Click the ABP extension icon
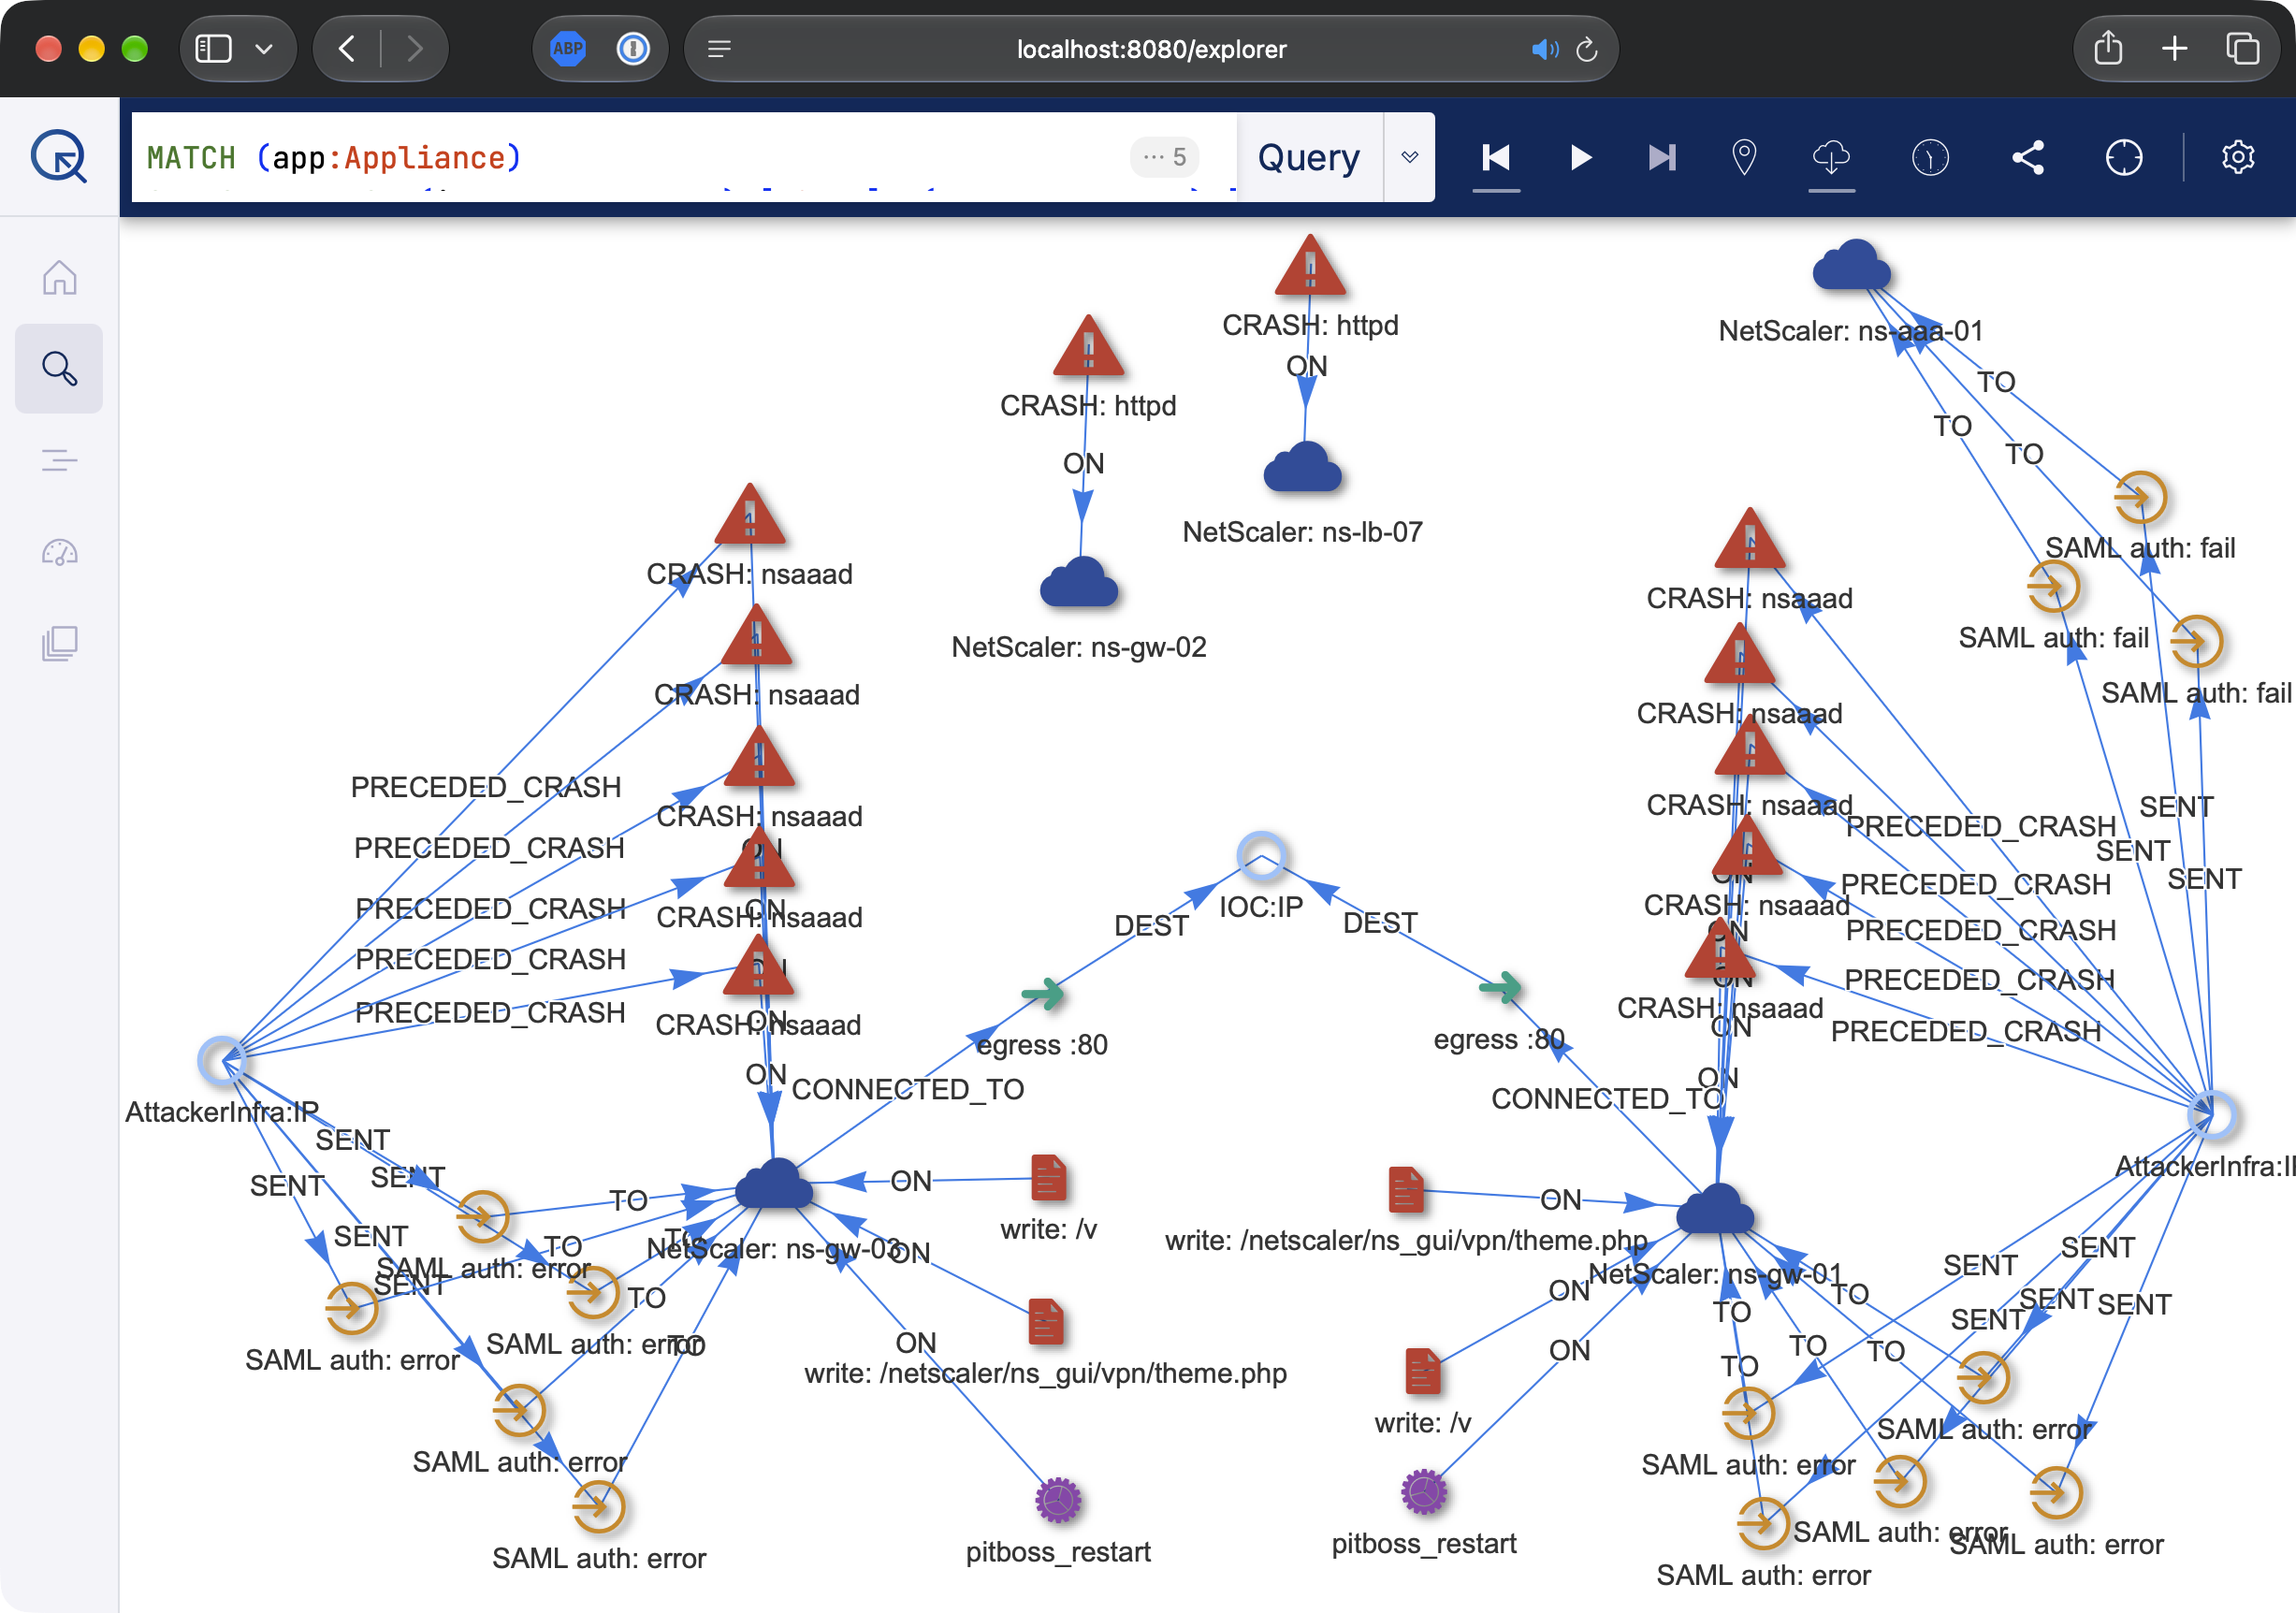2296x1613 pixels. coord(568,48)
